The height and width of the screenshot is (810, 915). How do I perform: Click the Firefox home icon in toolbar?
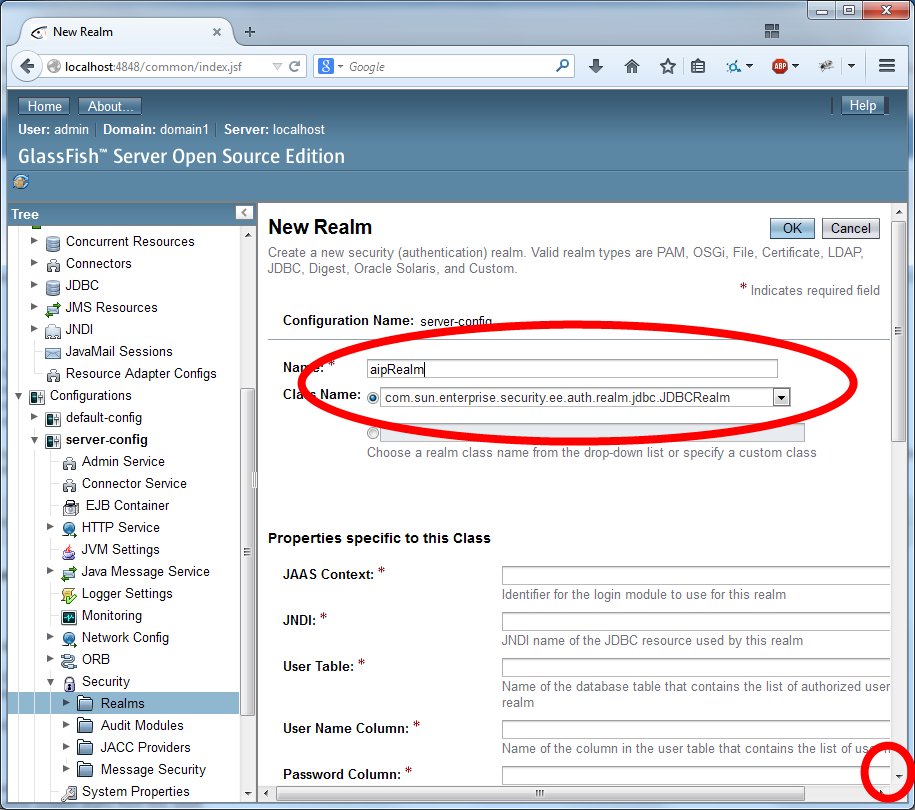632,67
